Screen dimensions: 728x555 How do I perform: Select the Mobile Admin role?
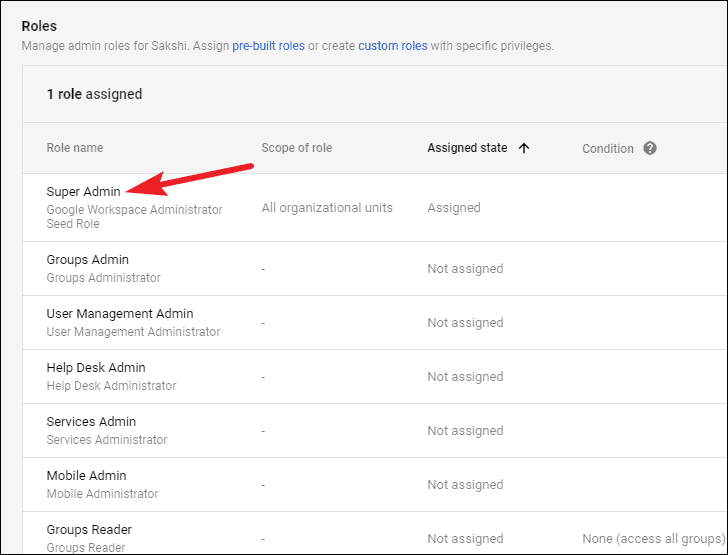coord(87,476)
